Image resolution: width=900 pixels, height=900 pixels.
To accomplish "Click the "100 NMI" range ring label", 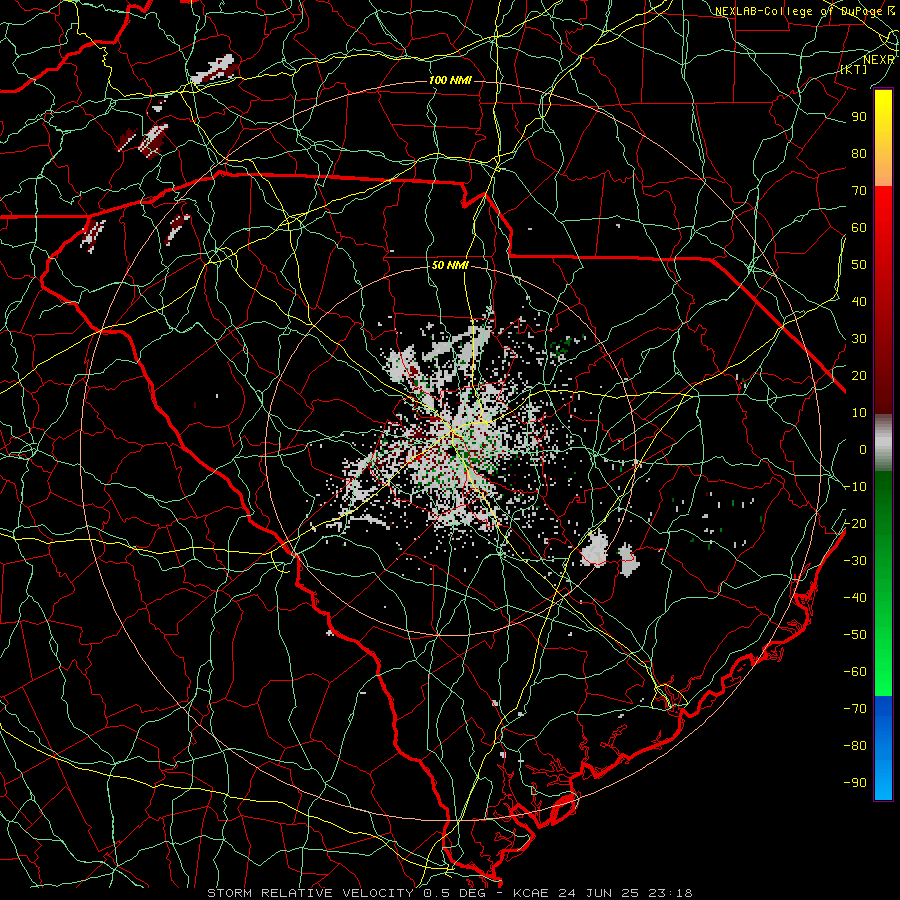I will pos(450,80).
